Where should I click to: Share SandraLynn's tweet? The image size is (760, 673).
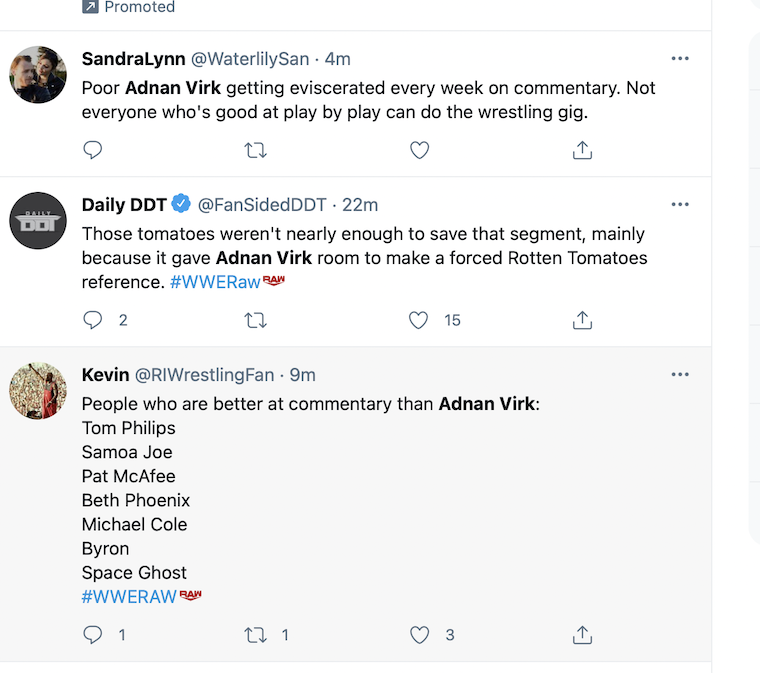tap(582, 150)
